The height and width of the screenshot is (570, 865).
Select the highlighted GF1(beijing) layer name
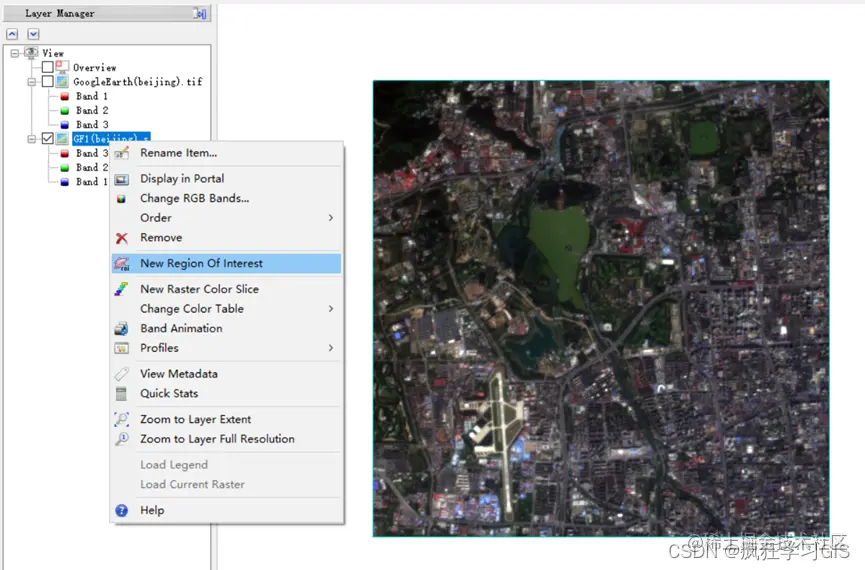click(111, 138)
